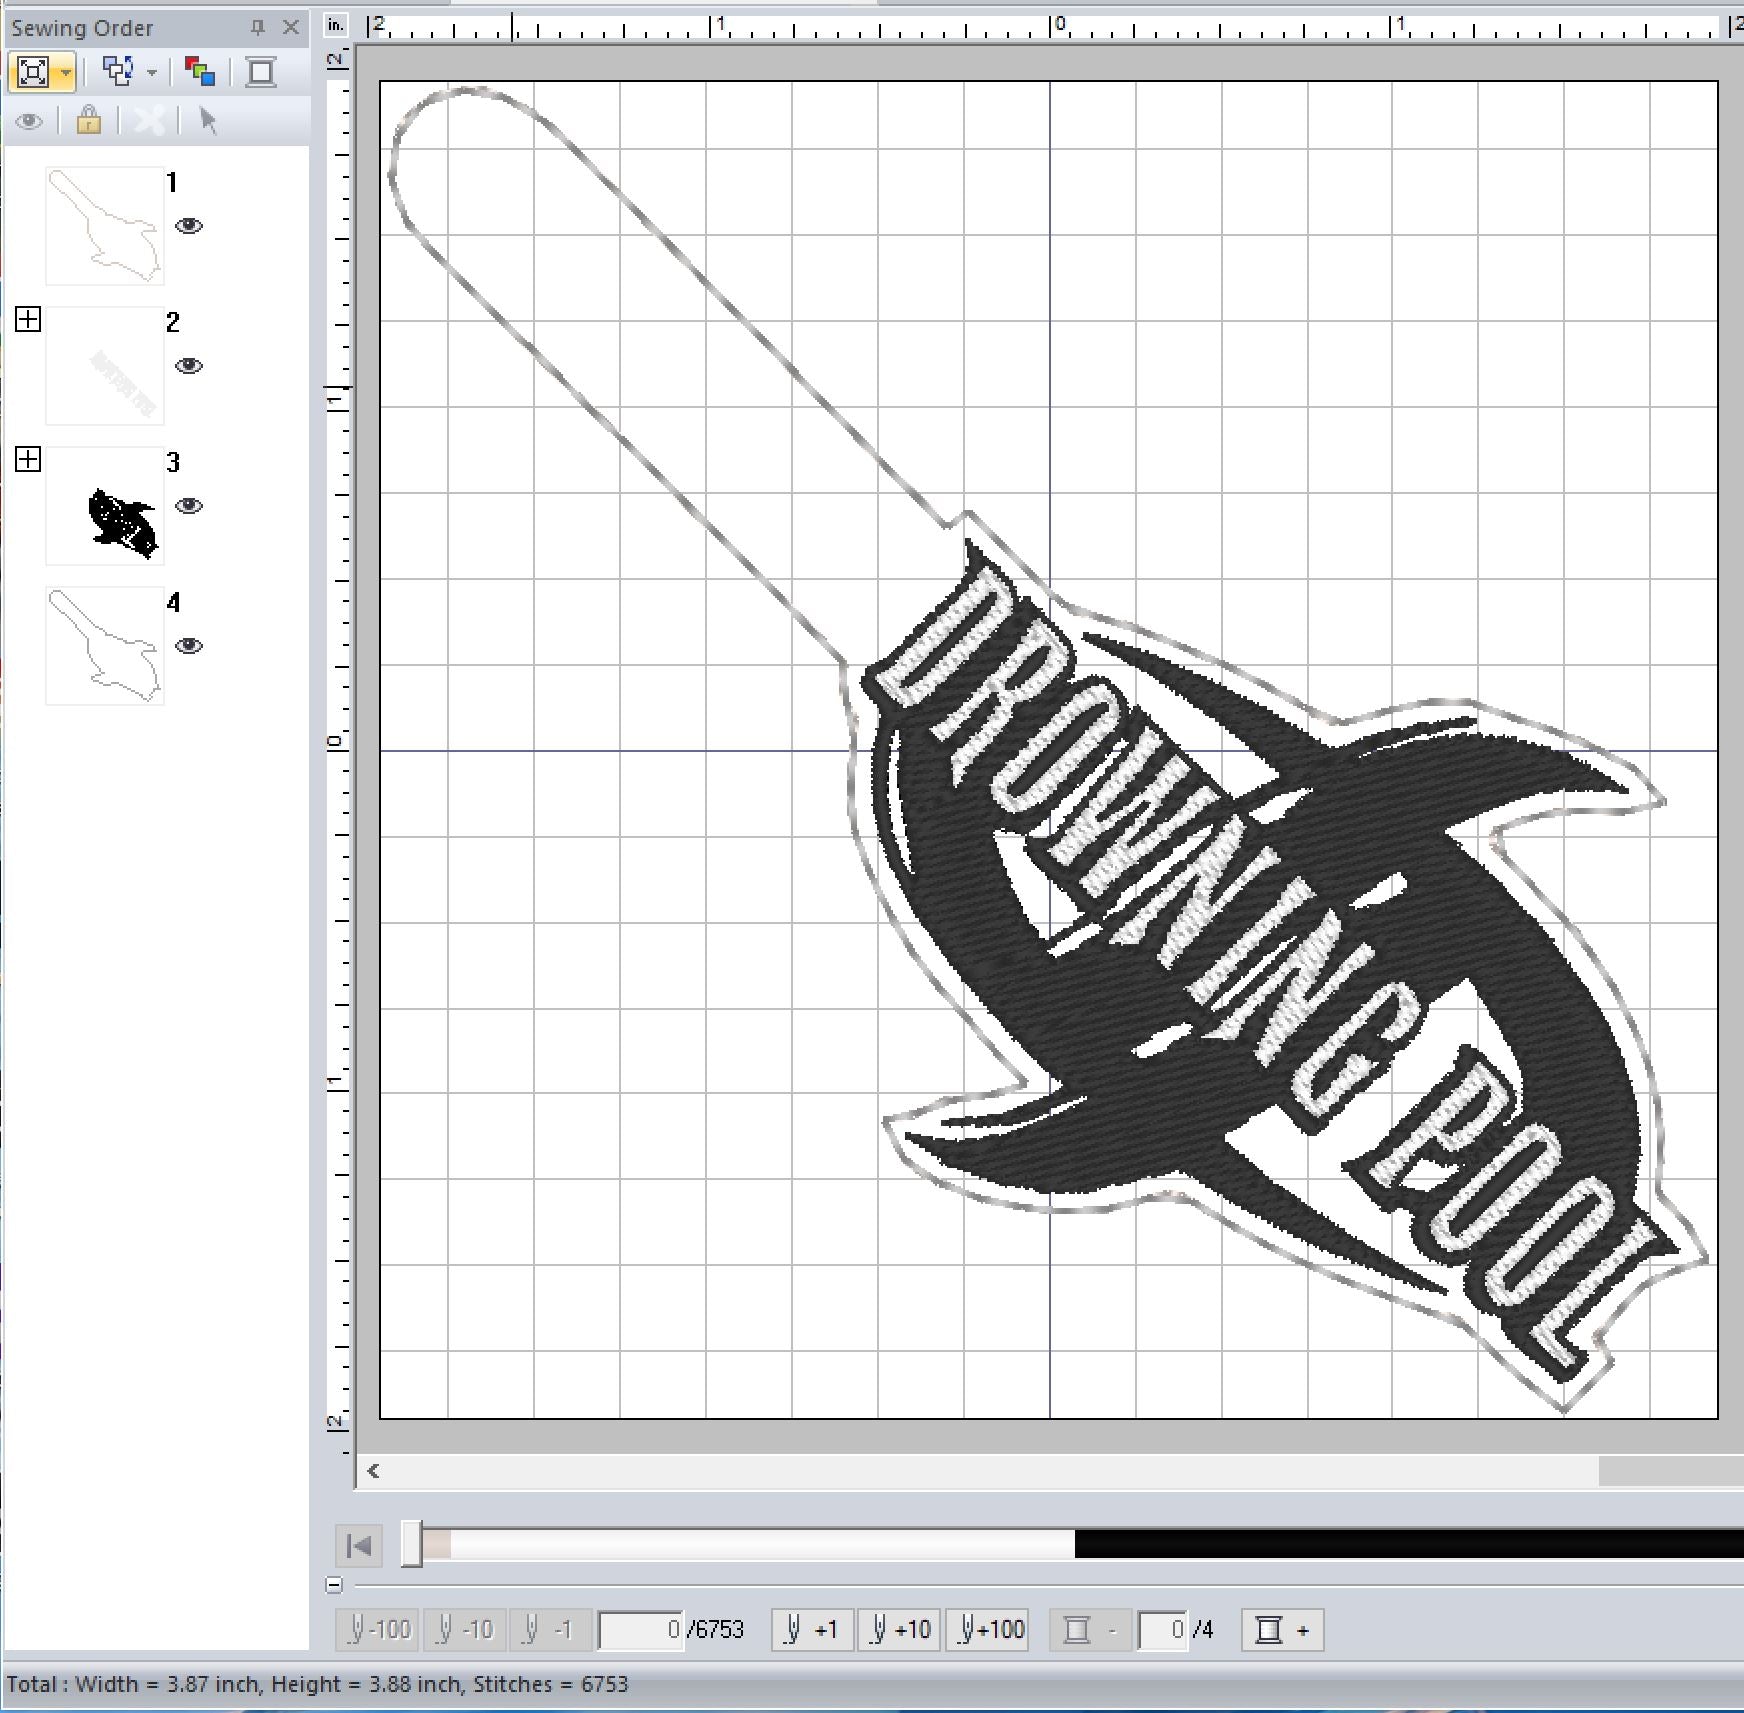Step forward 10 stitches
1744x1713 pixels.
point(899,1630)
